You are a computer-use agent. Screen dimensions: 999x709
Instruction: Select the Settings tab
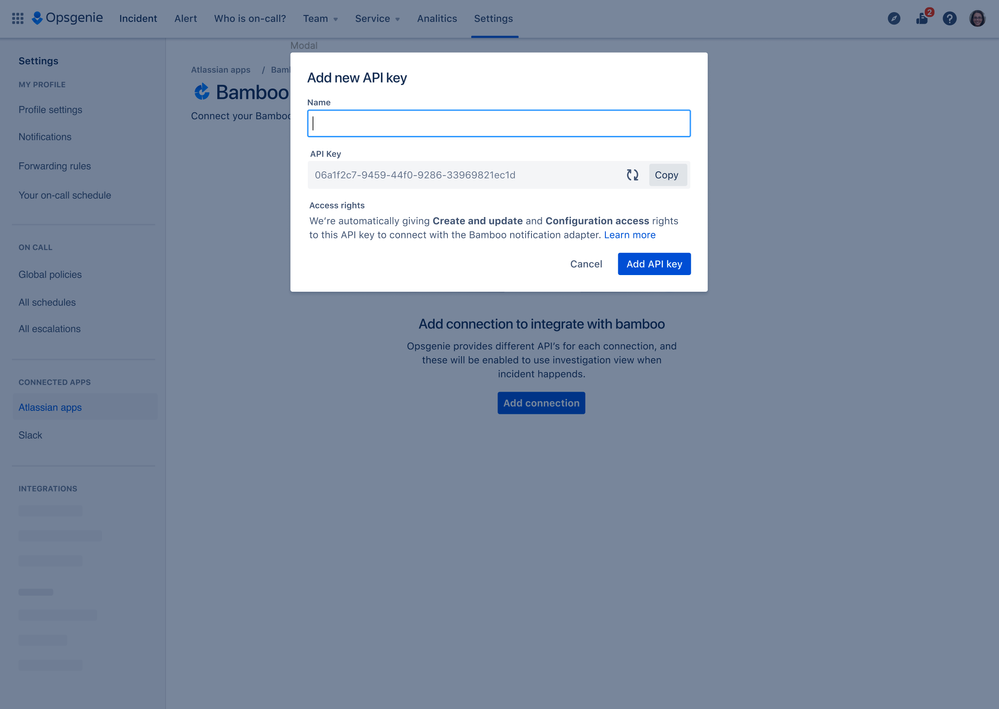point(493,18)
